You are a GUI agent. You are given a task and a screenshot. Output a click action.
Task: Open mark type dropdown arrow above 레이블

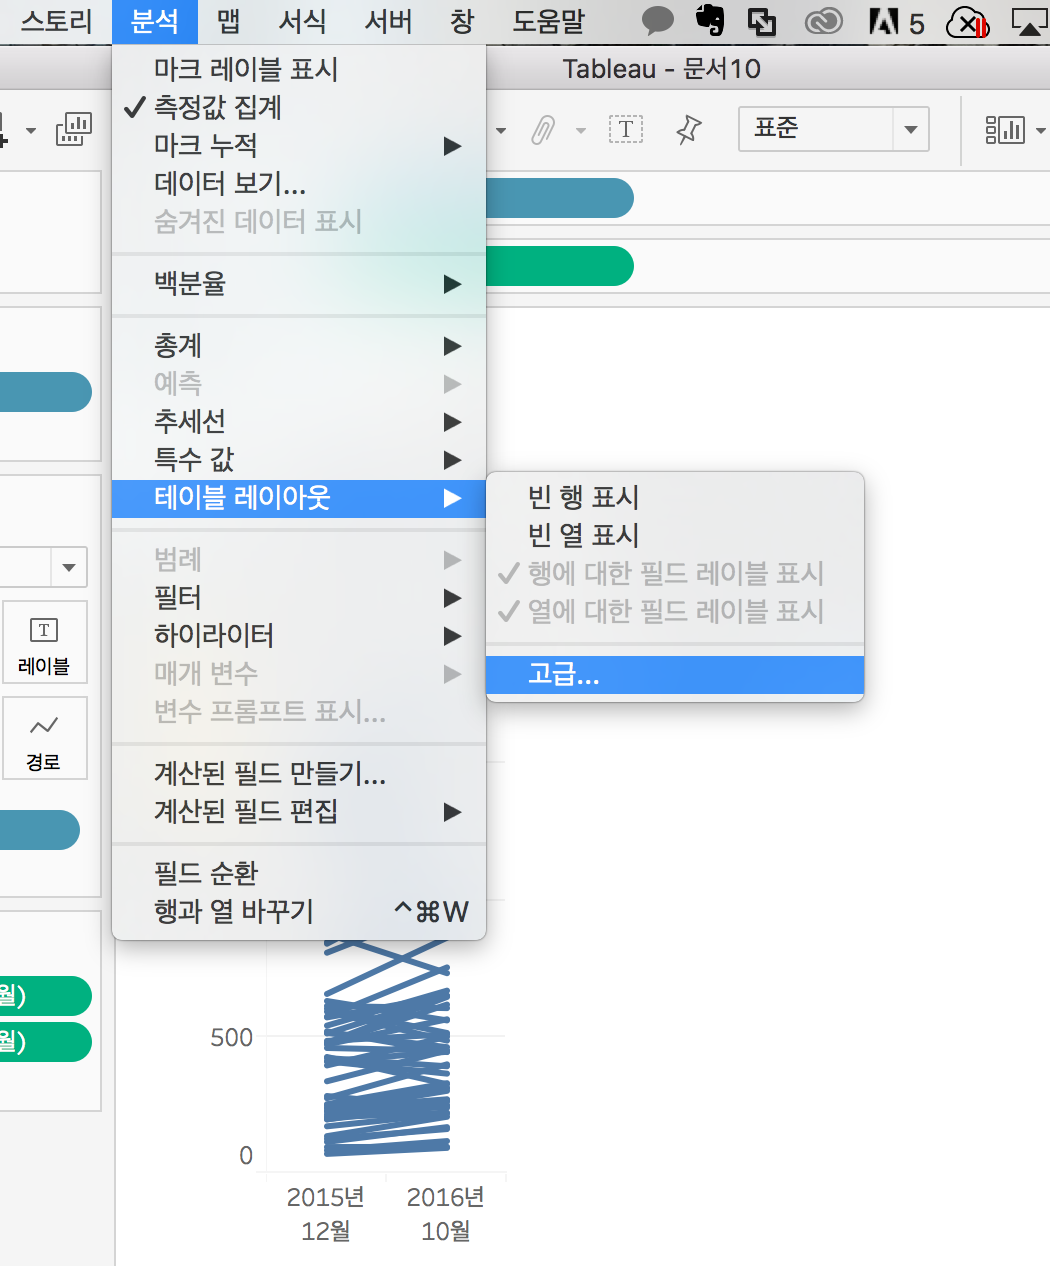click(x=69, y=567)
